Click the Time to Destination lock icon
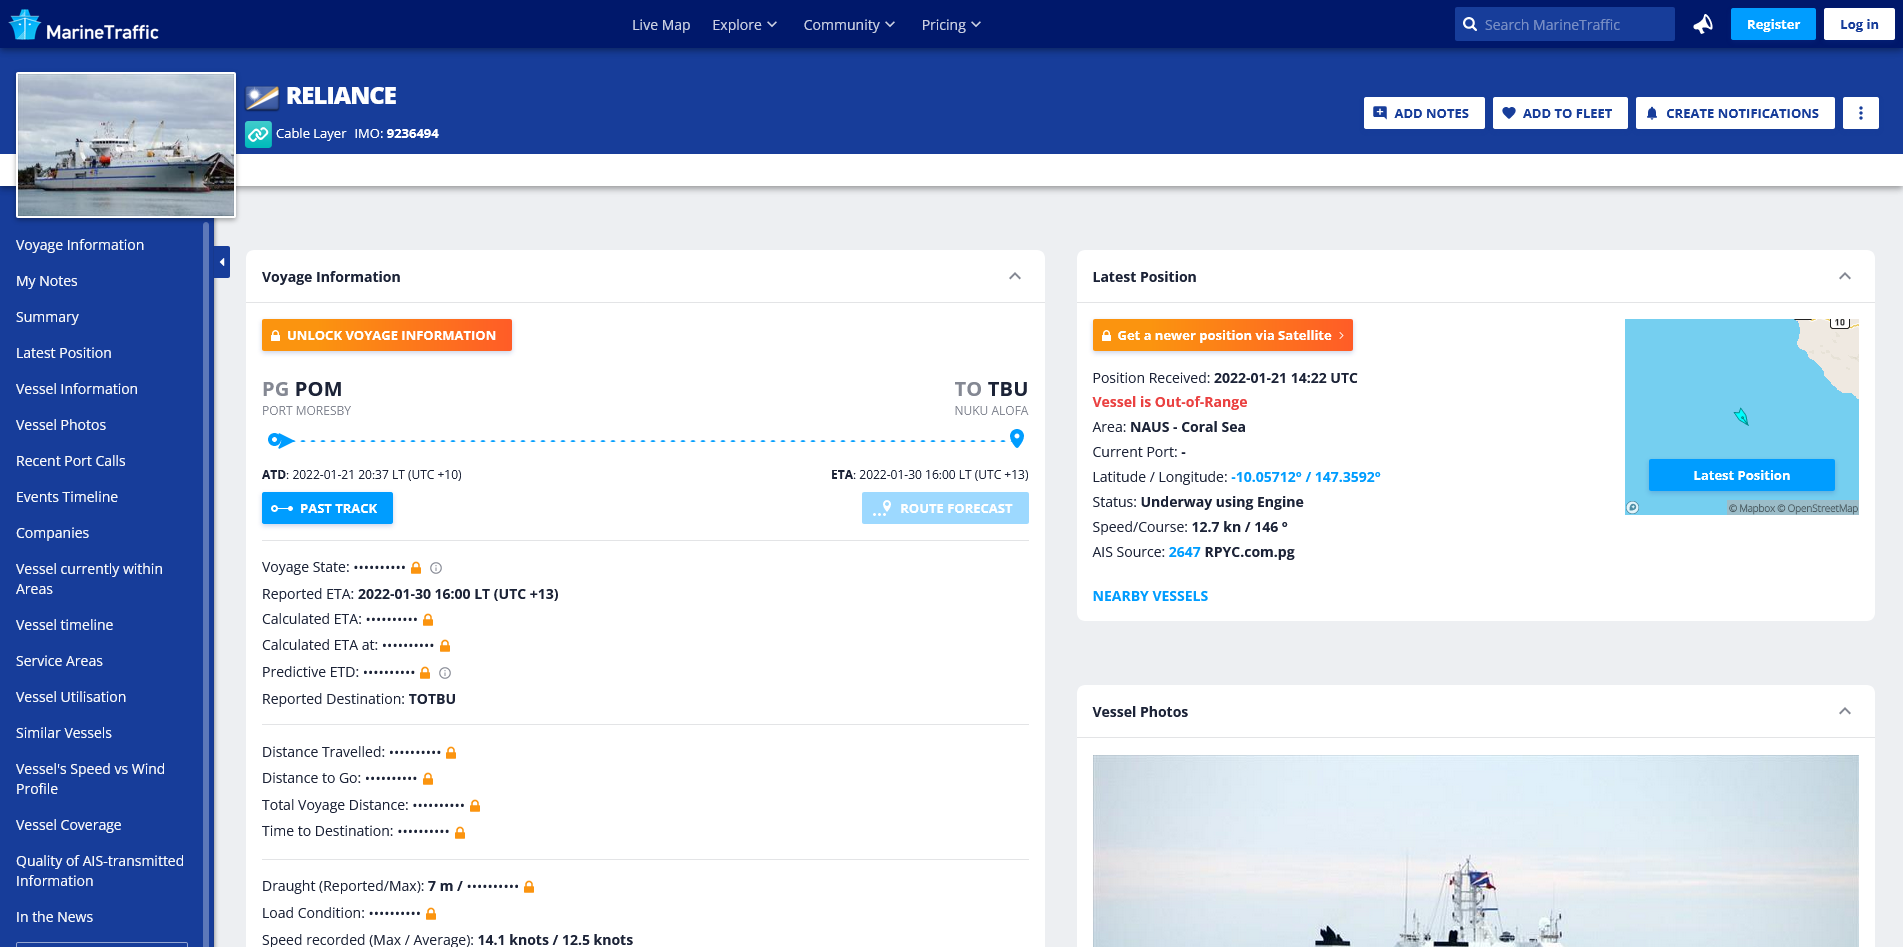Screen dimensions: 1903x947 [460, 832]
